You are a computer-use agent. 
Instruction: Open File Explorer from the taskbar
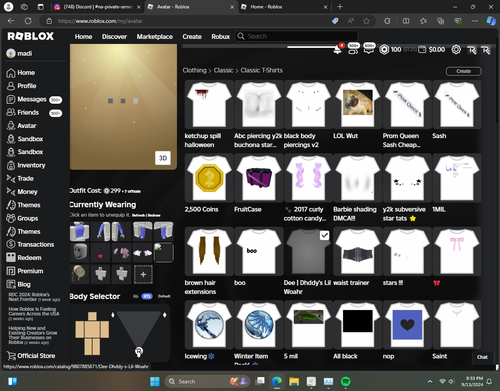pyautogui.click(x=294, y=381)
